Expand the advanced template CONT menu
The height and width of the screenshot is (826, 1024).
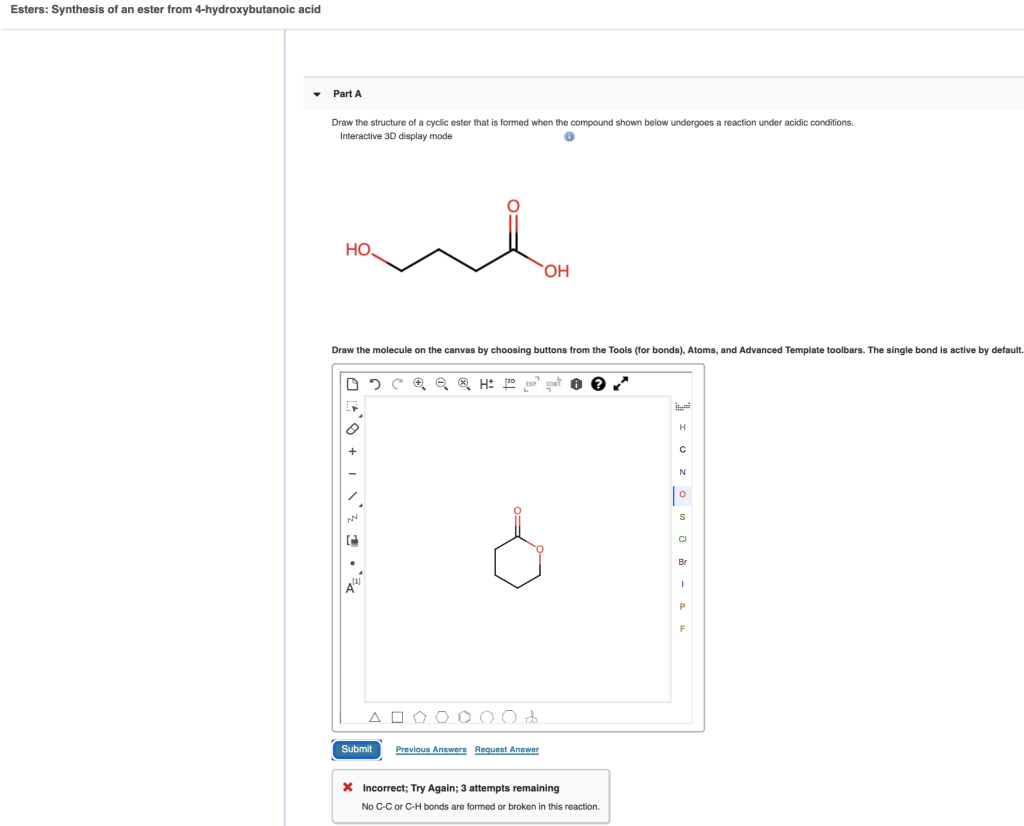click(552, 385)
